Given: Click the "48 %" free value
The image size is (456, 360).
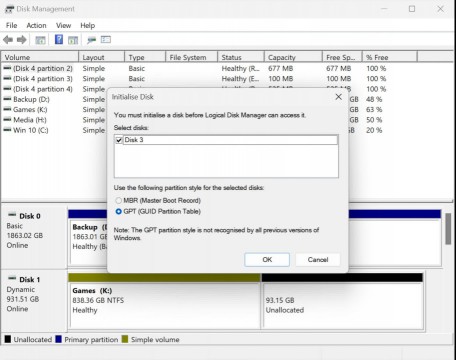Looking at the screenshot, I should 374,99.
